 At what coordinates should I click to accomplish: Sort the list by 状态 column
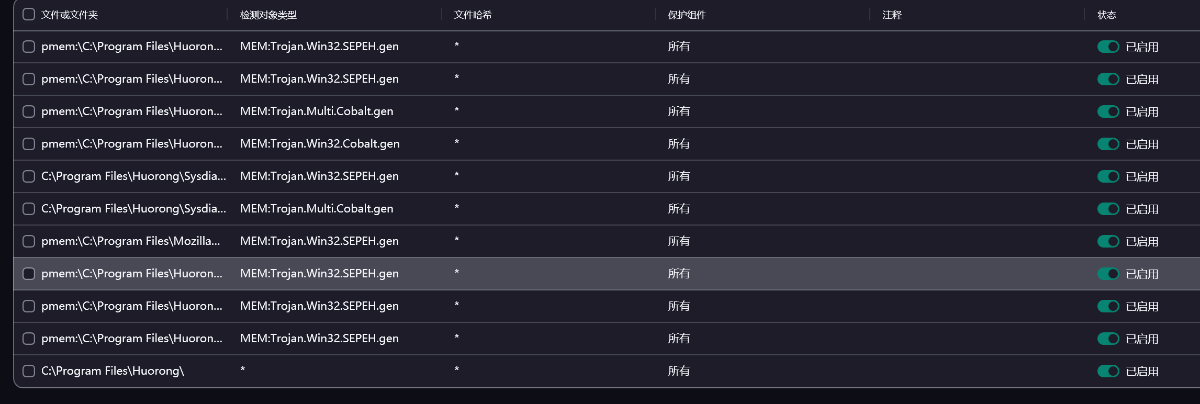tap(1107, 15)
